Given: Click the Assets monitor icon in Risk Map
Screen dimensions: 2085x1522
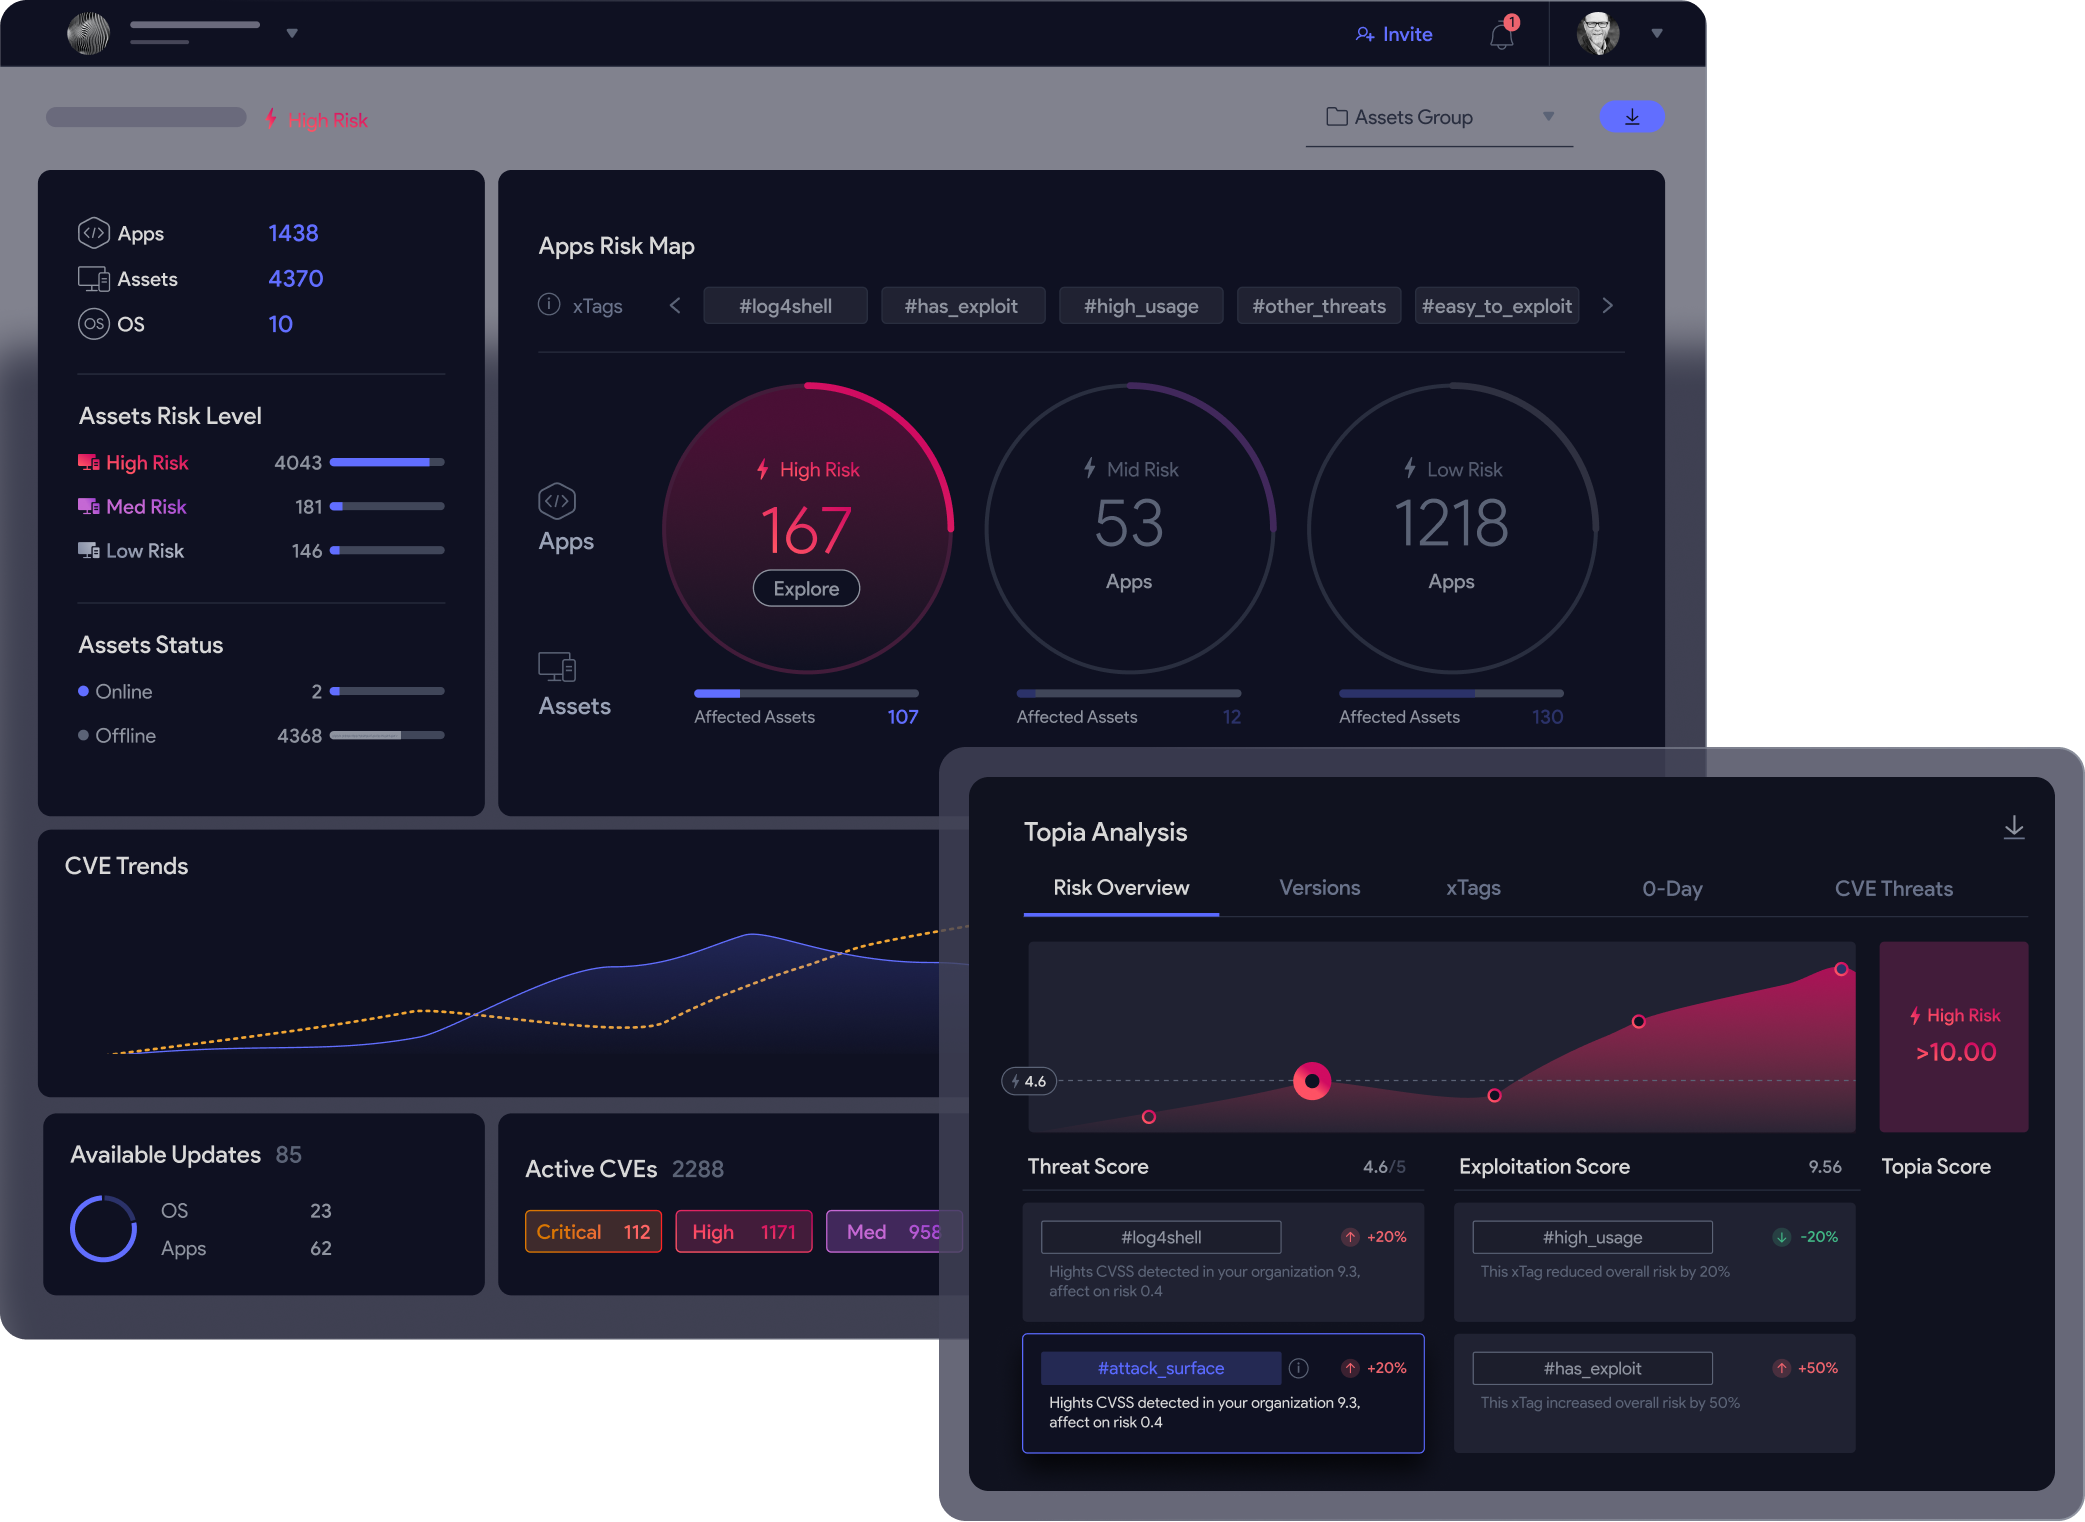Looking at the screenshot, I should click(x=557, y=667).
